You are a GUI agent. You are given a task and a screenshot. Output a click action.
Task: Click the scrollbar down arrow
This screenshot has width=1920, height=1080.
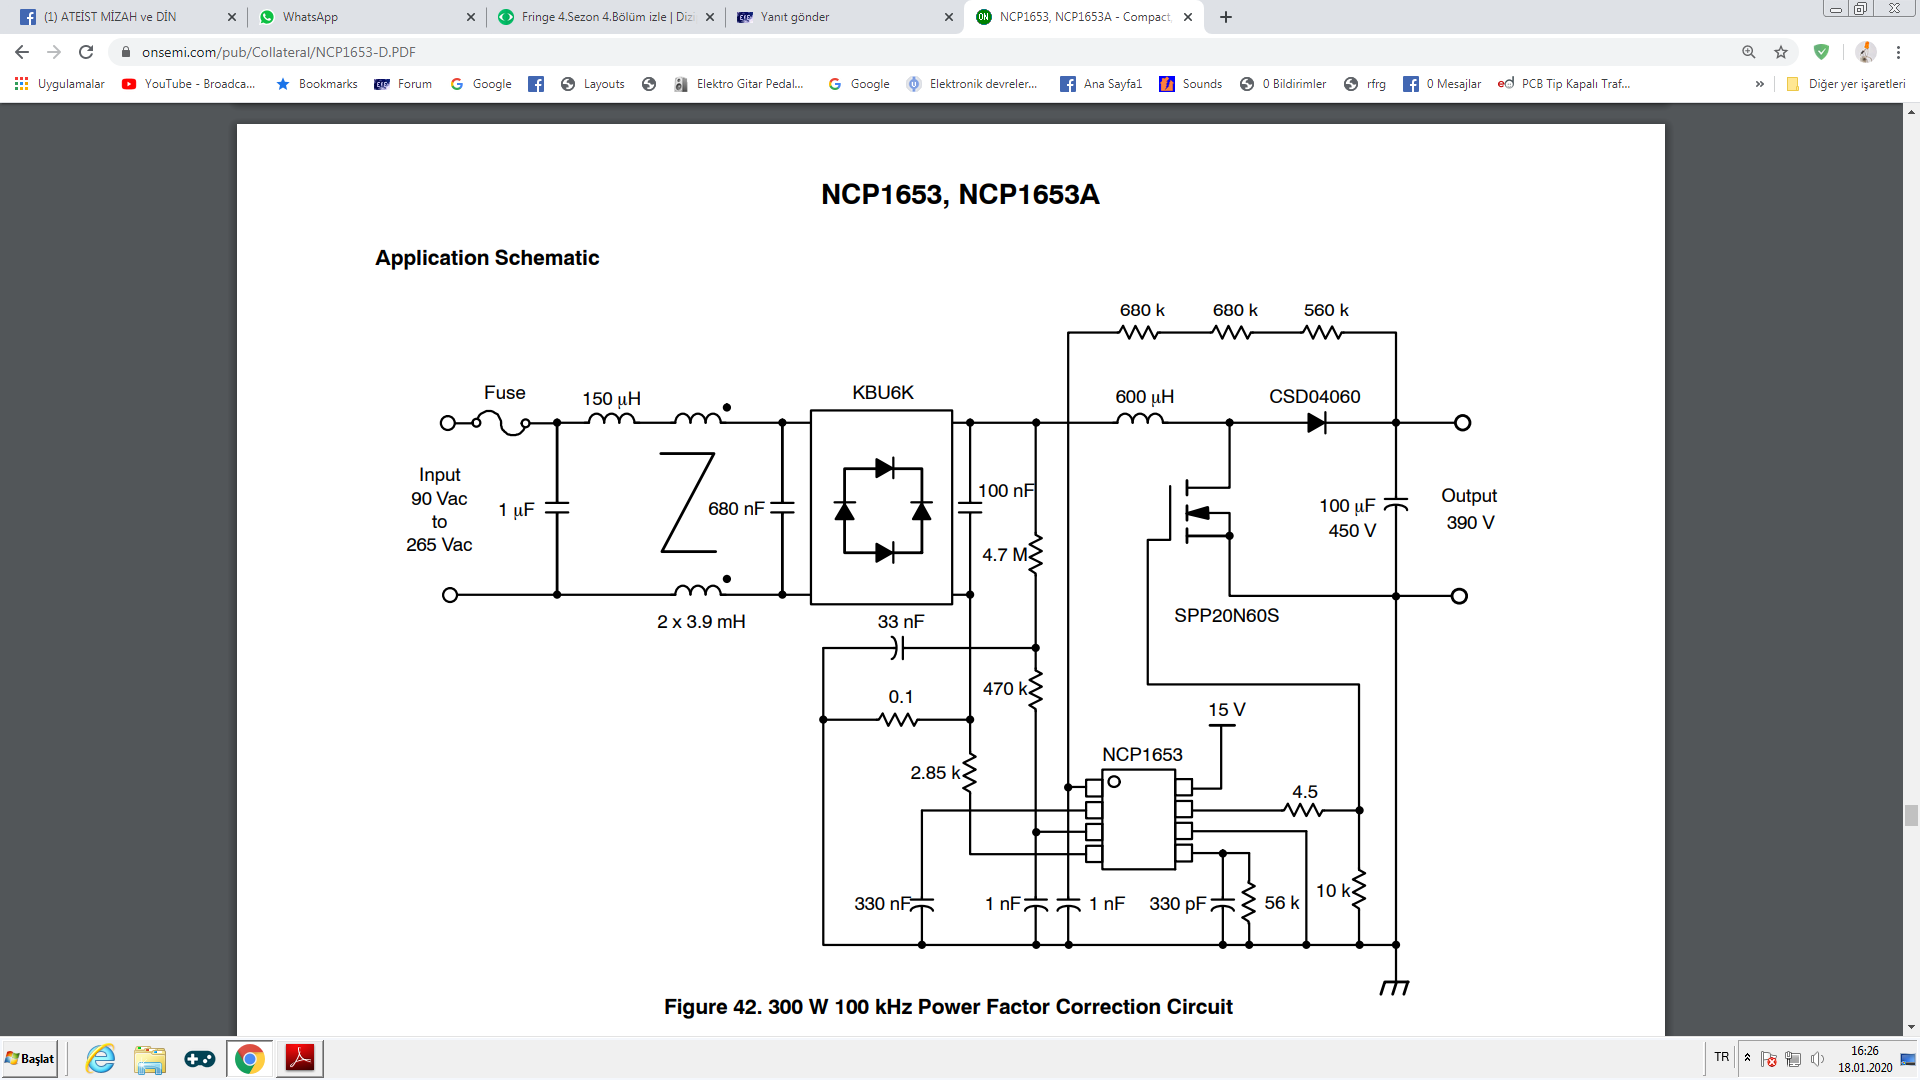pos(1911,1027)
